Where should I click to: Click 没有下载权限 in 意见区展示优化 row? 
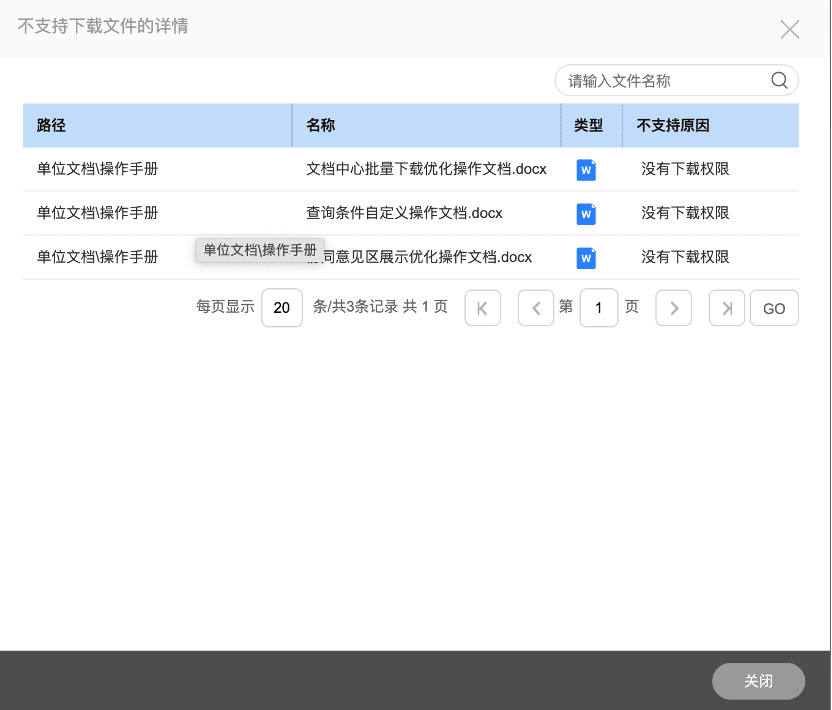(685, 257)
